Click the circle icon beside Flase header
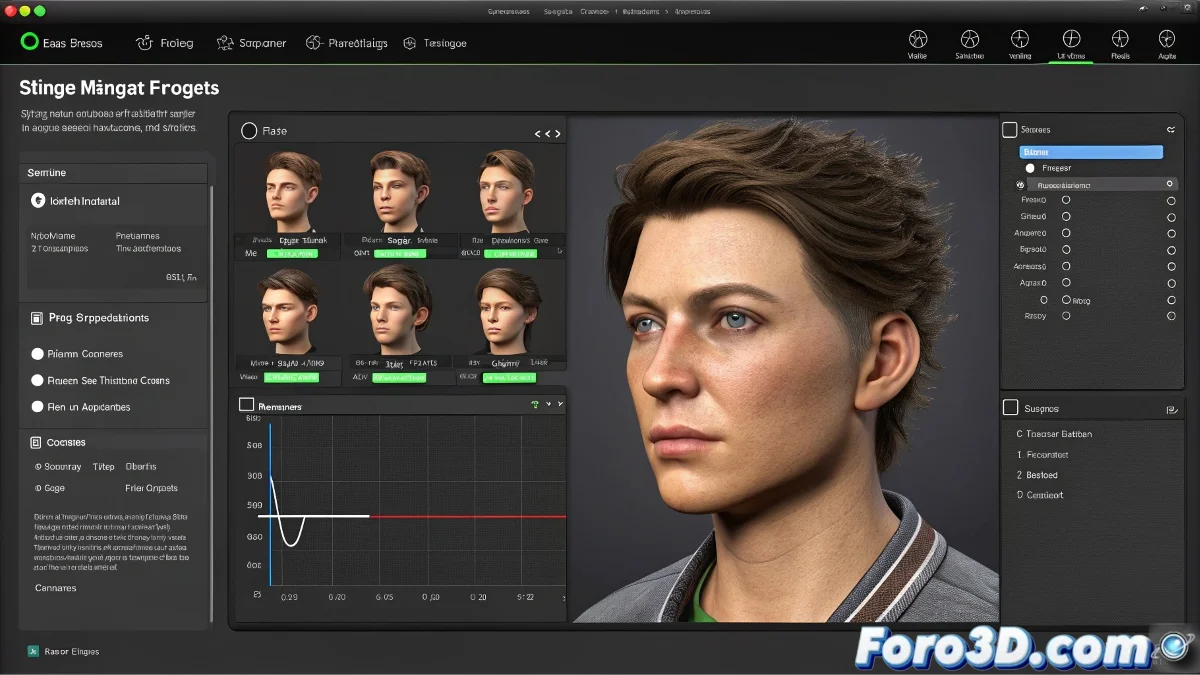 click(x=249, y=131)
